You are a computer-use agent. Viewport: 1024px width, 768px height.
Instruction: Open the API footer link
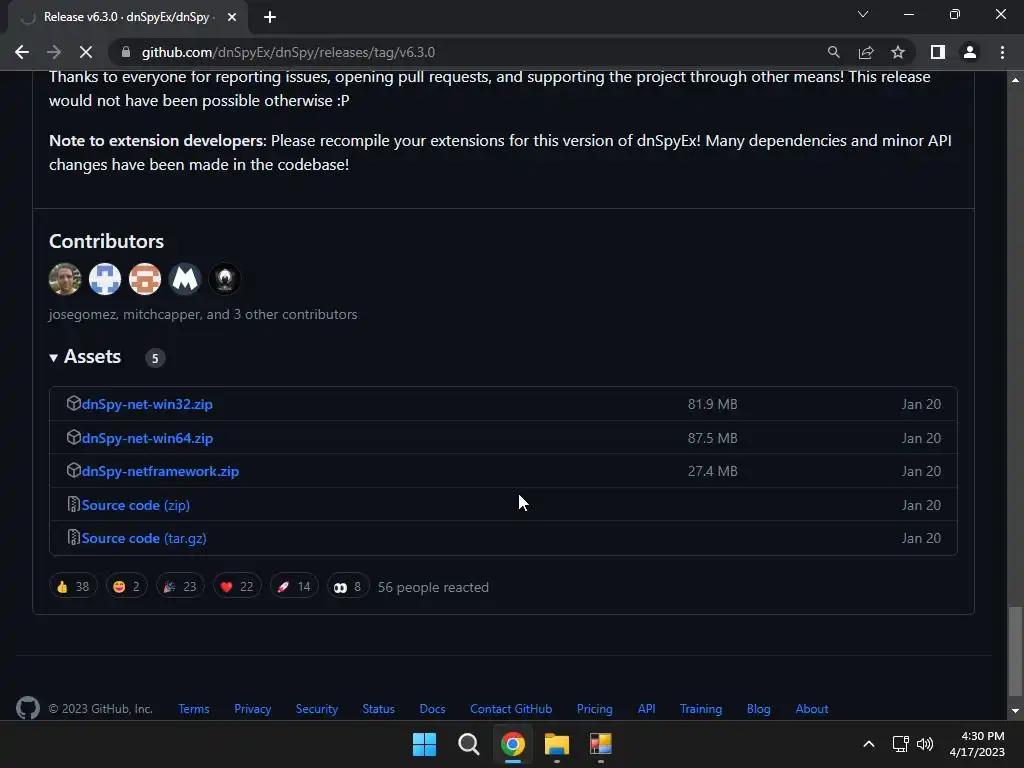pyautogui.click(x=647, y=709)
